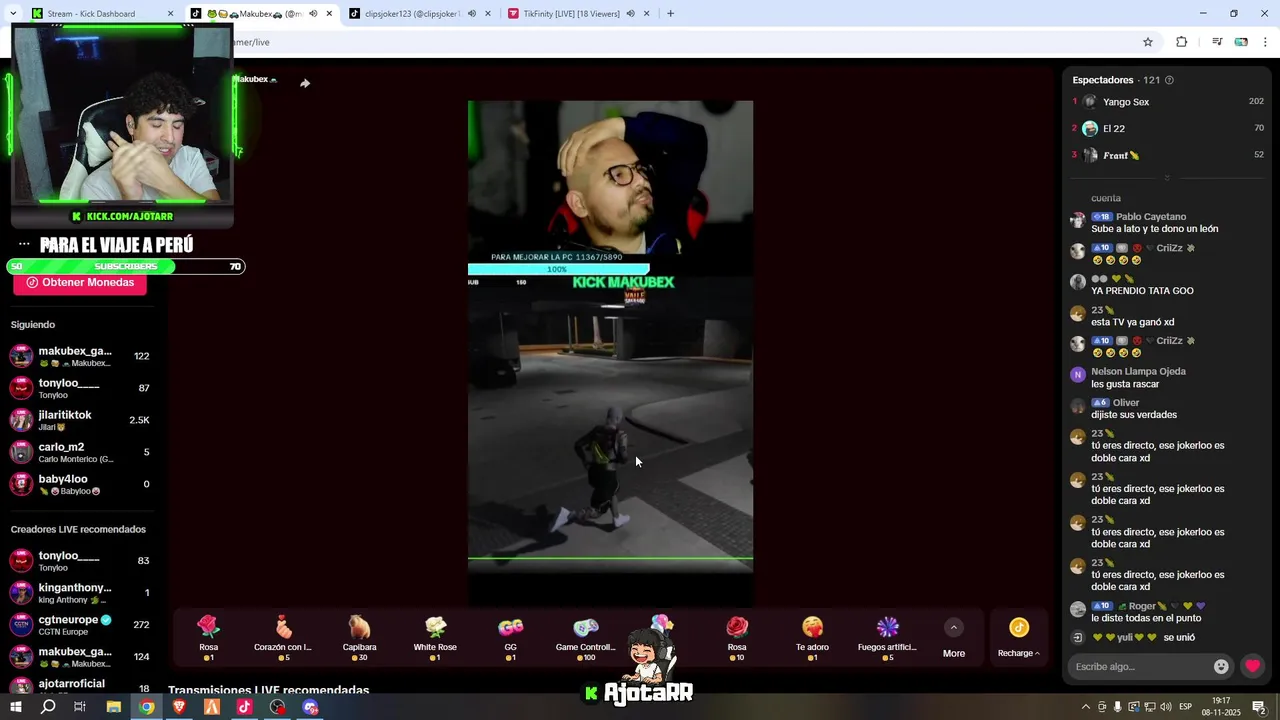Viewport: 1280px width, 720px height.
Task: View third-ranked viewer Frant
Action: pyautogui.click(x=1167, y=155)
